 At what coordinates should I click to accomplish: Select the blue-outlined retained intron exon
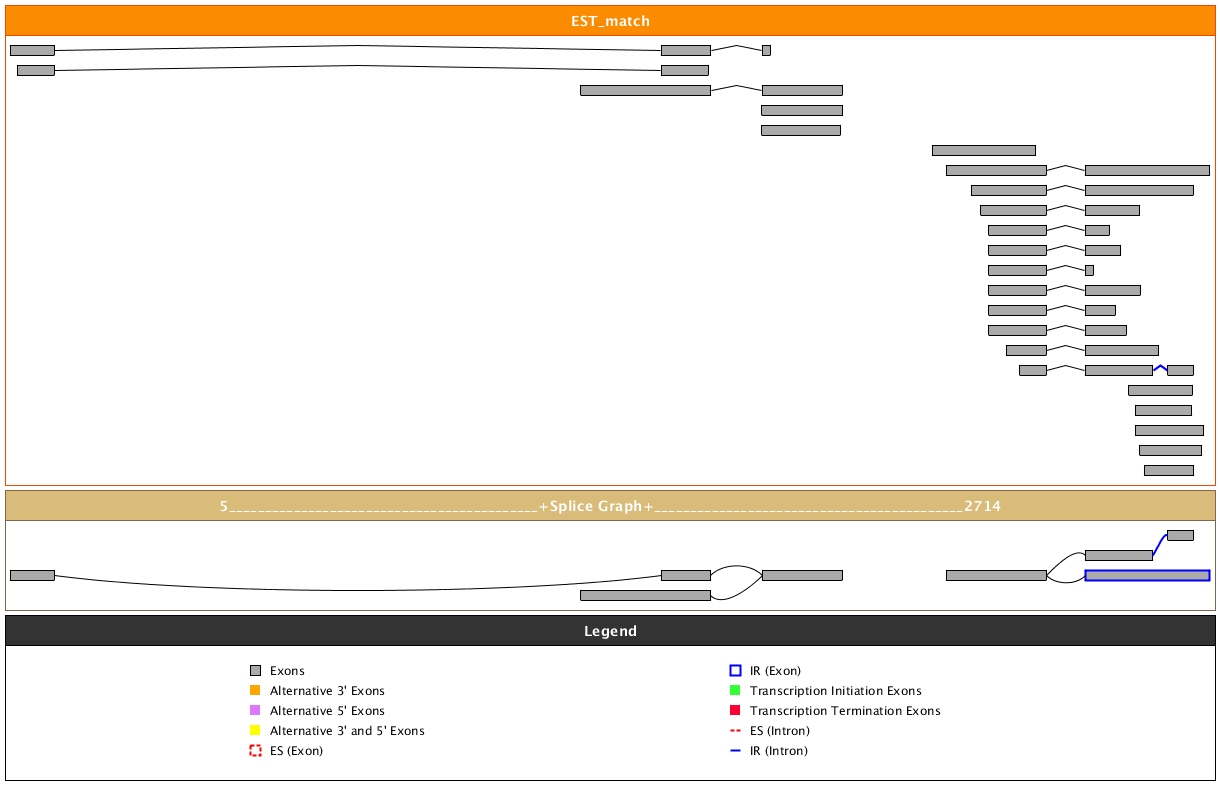point(1147,575)
